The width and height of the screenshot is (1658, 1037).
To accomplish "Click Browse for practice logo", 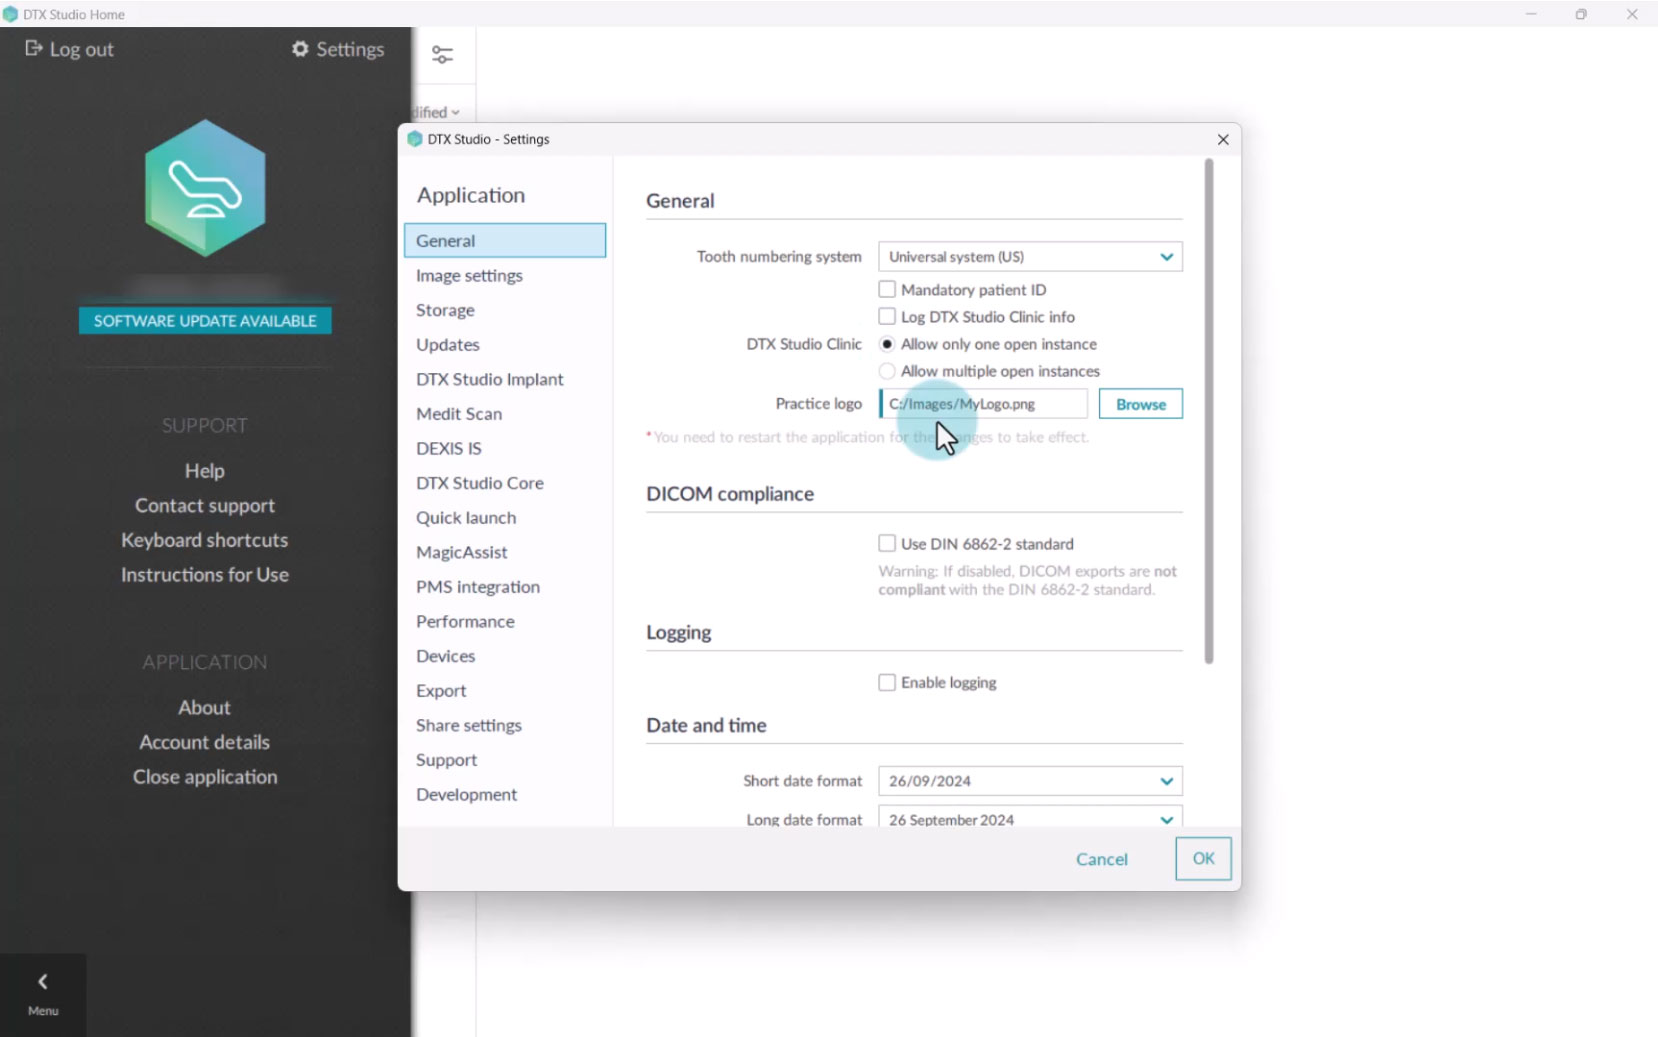I will 1140,404.
